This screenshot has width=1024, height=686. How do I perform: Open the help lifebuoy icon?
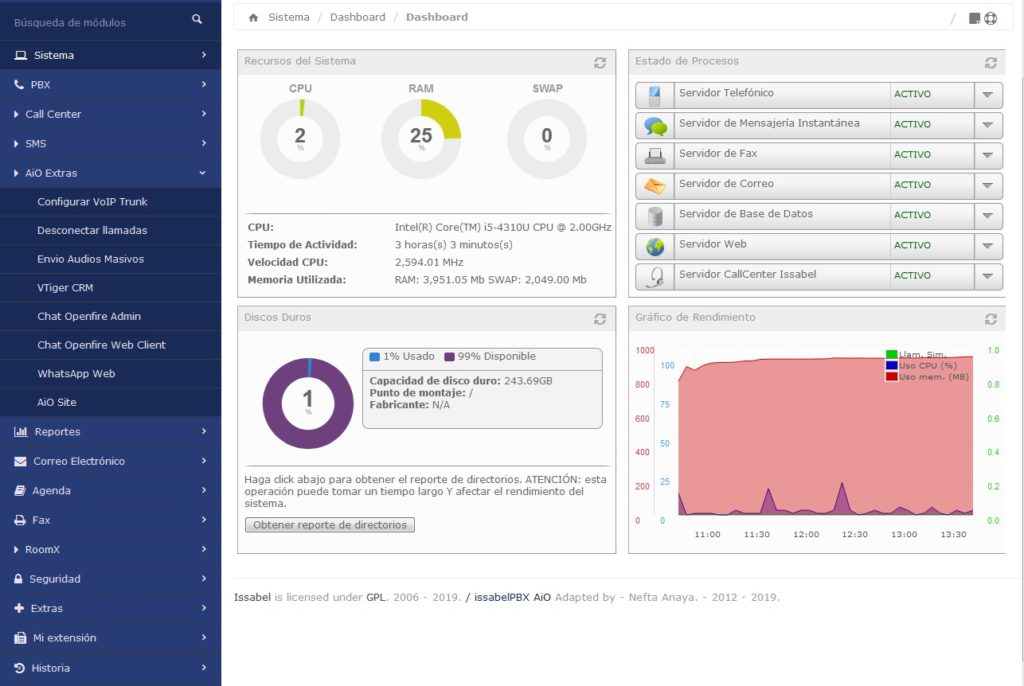point(991,18)
